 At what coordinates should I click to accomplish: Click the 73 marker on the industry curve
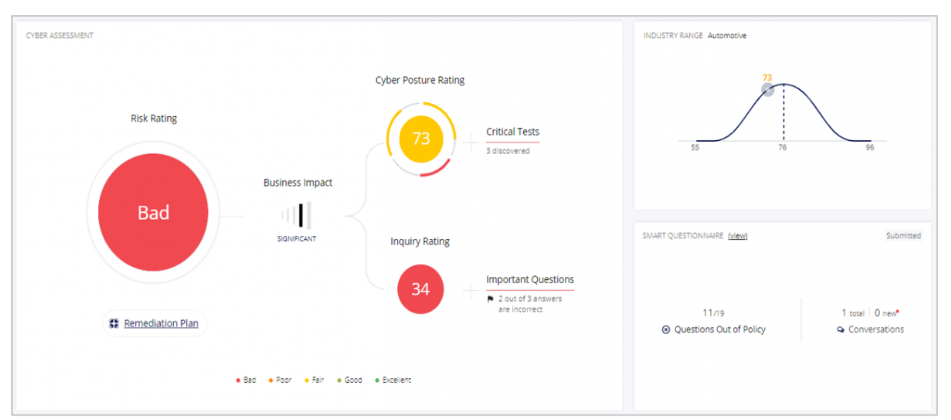tap(767, 89)
